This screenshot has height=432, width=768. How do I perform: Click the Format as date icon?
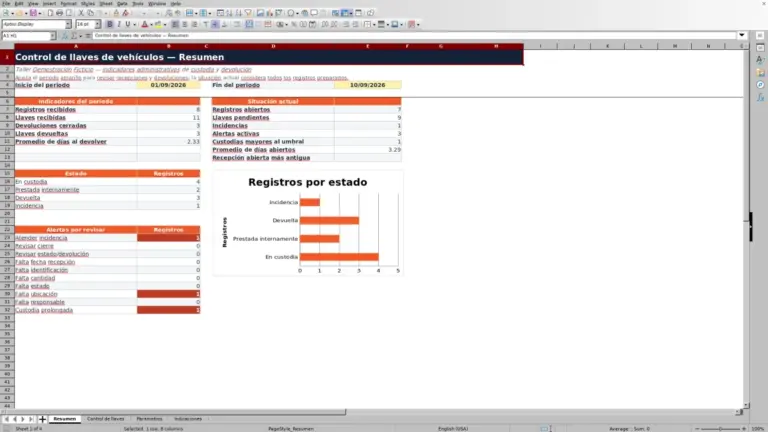(x=312, y=24)
